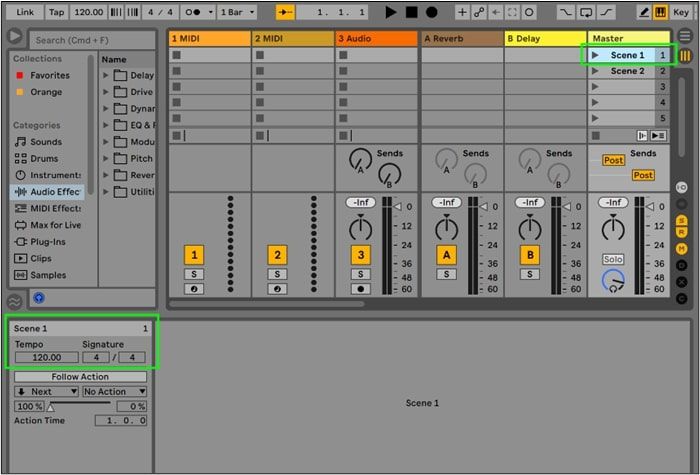The width and height of the screenshot is (700, 475).
Task: Stop playback with the Stop button
Action: click(411, 12)
